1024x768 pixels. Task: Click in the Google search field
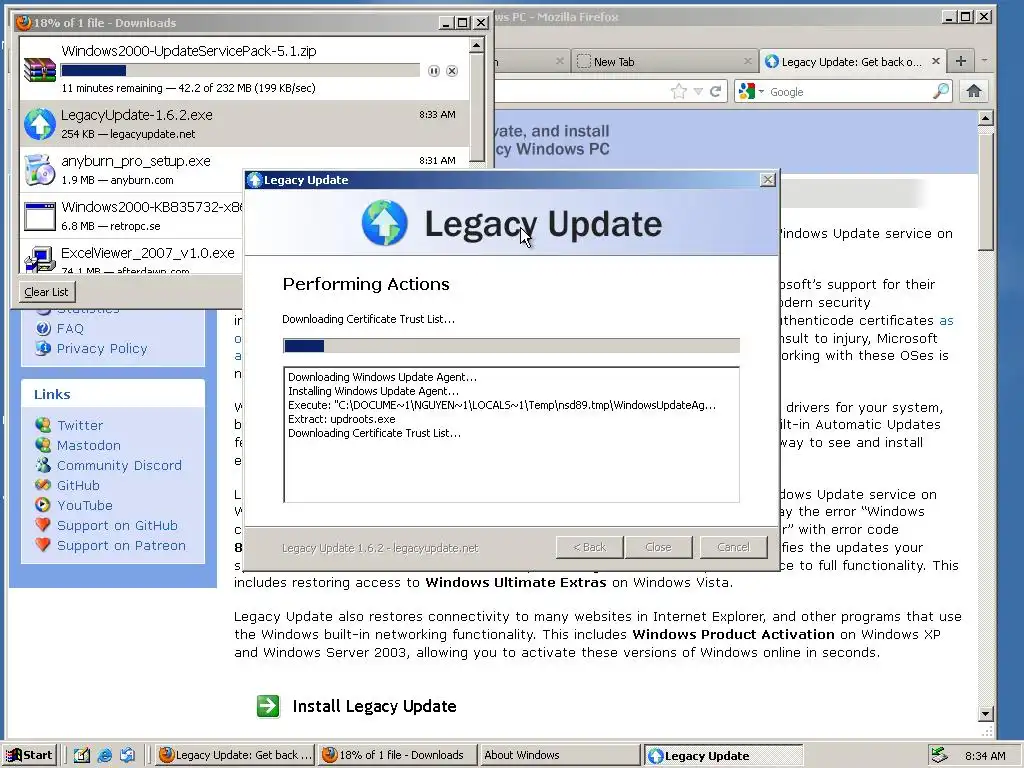[849, 91]
